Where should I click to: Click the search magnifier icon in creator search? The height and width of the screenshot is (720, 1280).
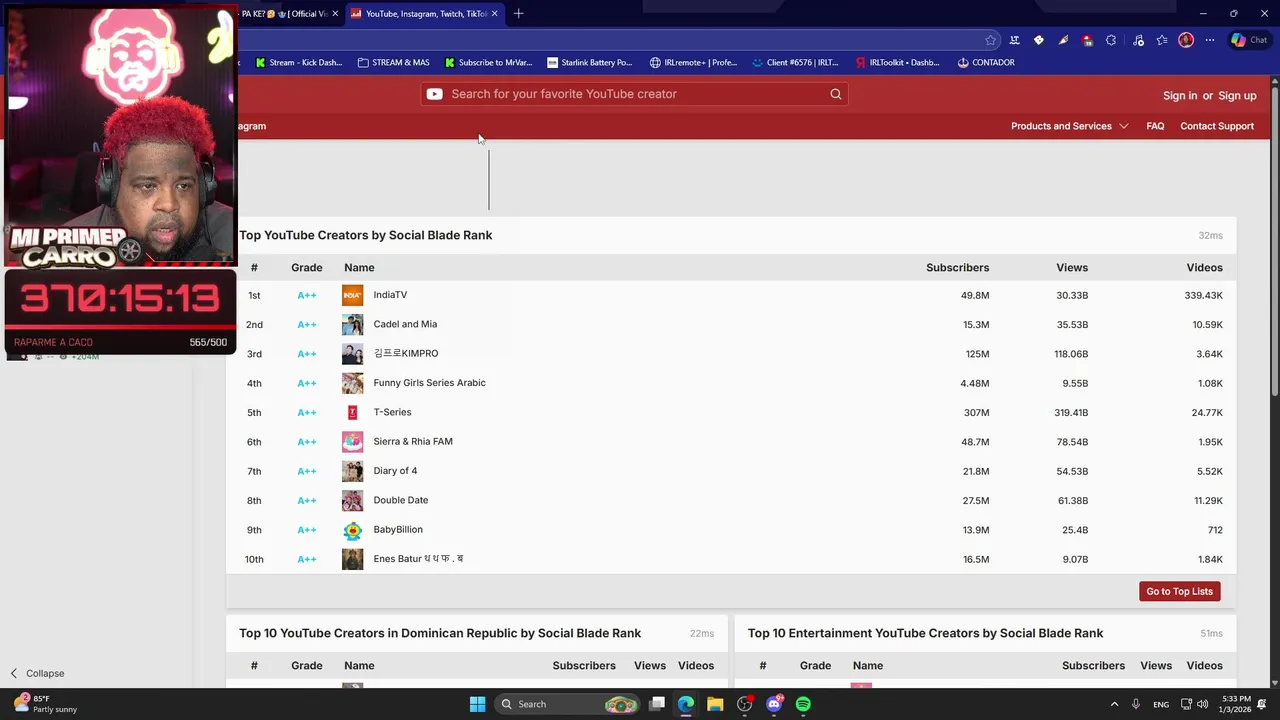[836, 94]
